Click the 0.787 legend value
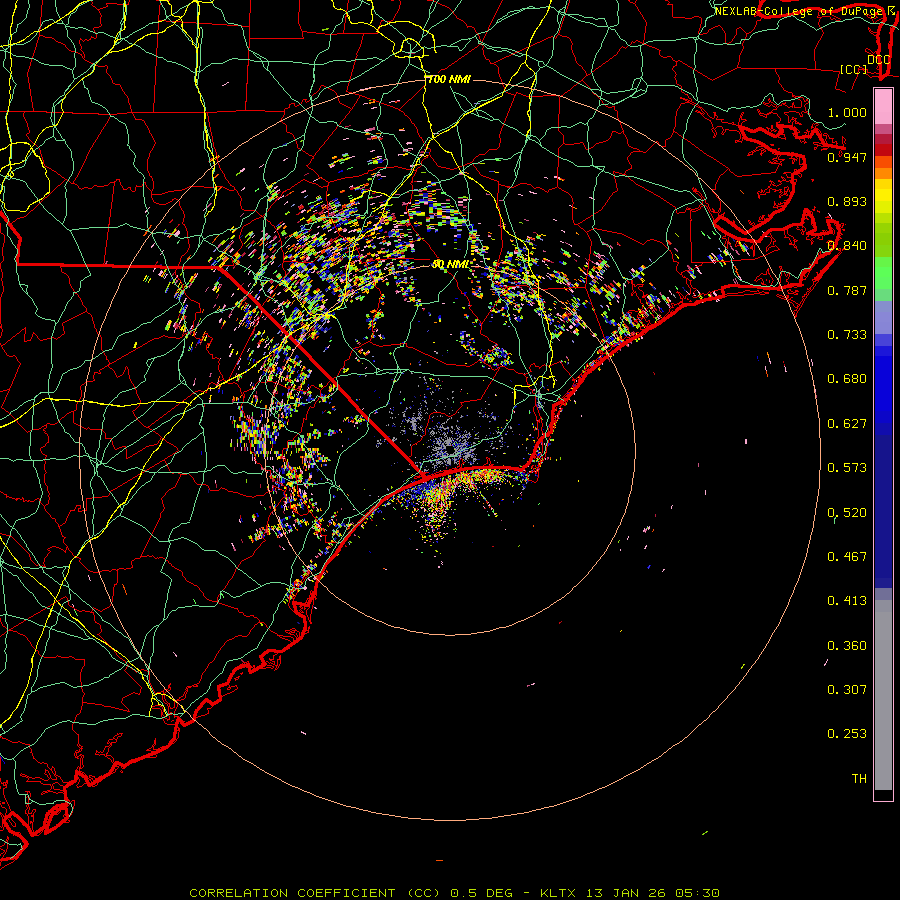This screenshot has width=900, height=900. [x=847, y=290]
